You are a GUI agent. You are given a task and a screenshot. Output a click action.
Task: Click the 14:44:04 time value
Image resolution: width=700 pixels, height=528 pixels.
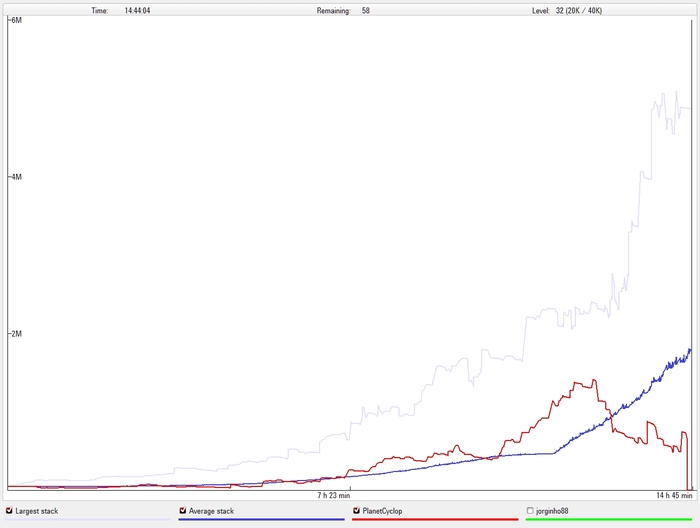click(x=137, y=11)
